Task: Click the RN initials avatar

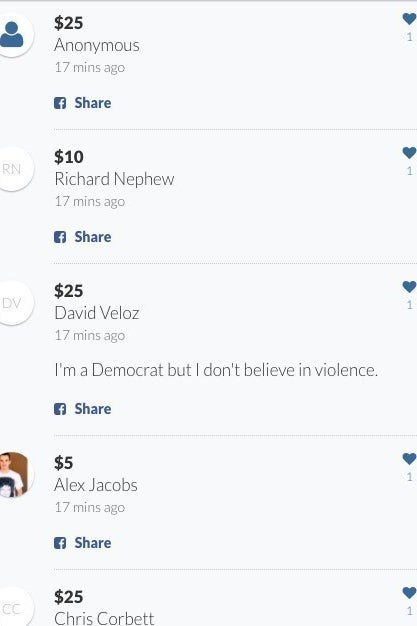Action: click(x=12, y=169)
